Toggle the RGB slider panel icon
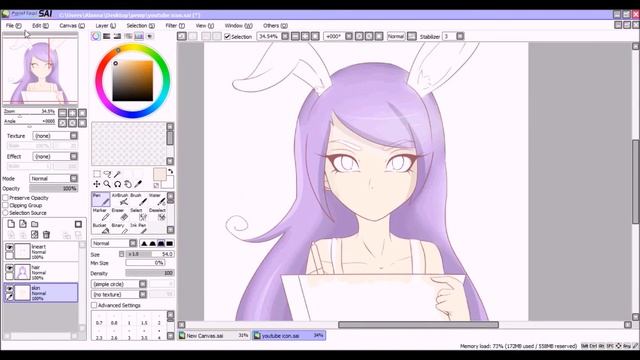Image resolution: width=640 pixels, height=360 pixels. 107,36
